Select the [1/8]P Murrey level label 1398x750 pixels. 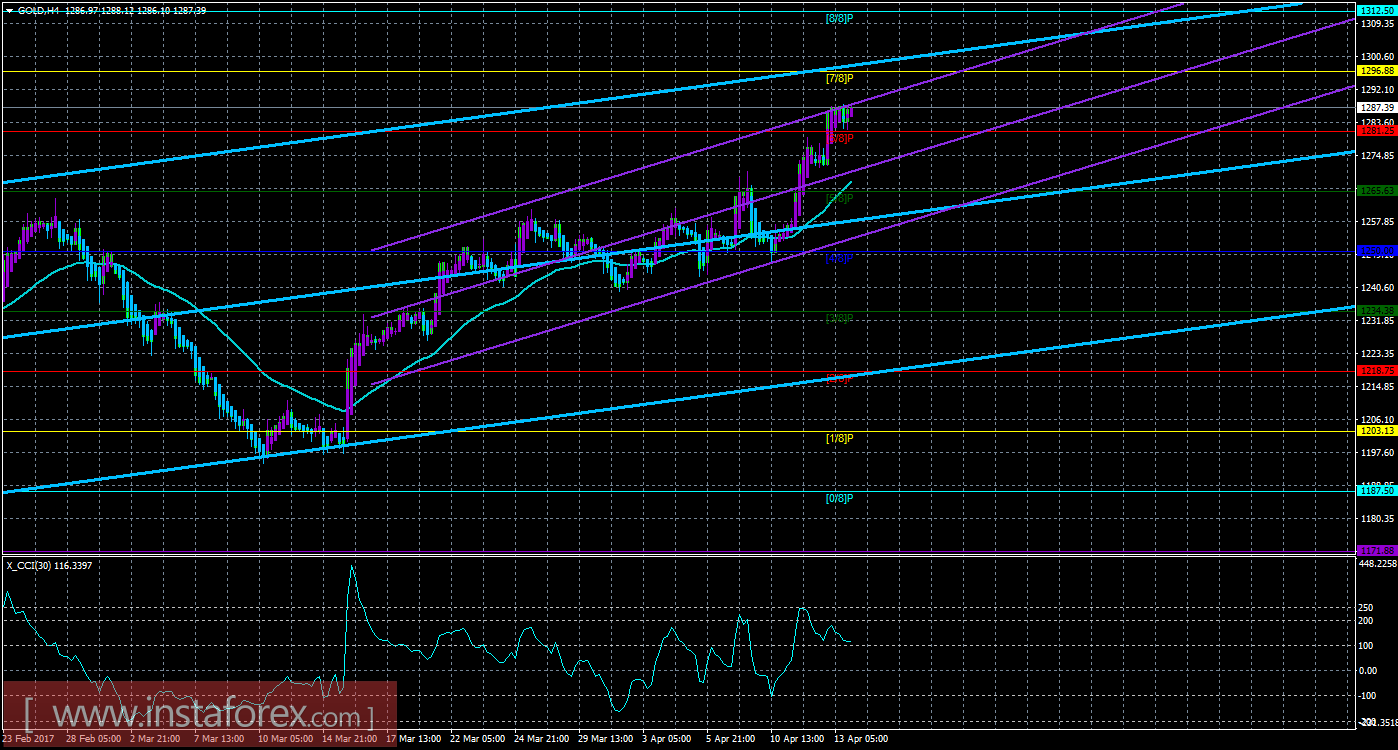pos(839,438)
